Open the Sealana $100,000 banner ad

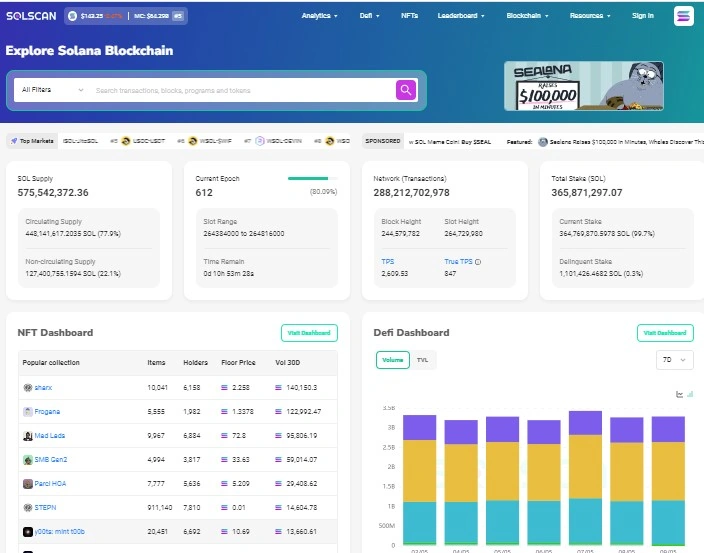coord(584,86)
